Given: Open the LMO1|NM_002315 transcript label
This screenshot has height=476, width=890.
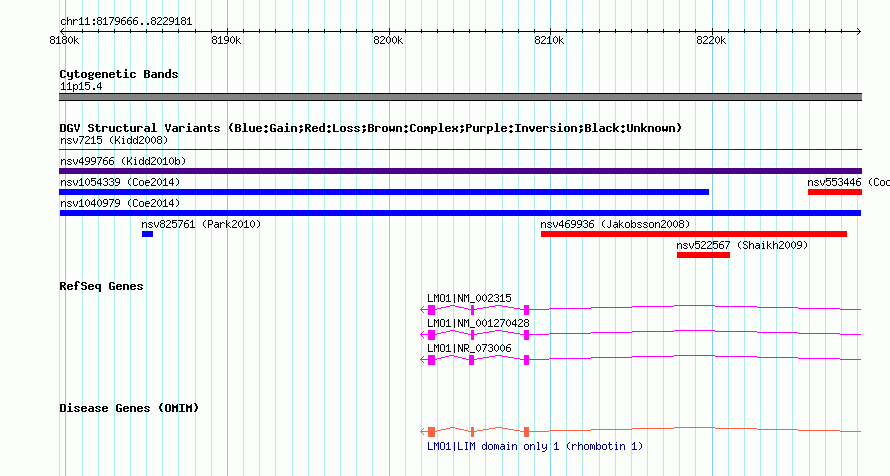Looking at the screenshot, I should (469, 298).
